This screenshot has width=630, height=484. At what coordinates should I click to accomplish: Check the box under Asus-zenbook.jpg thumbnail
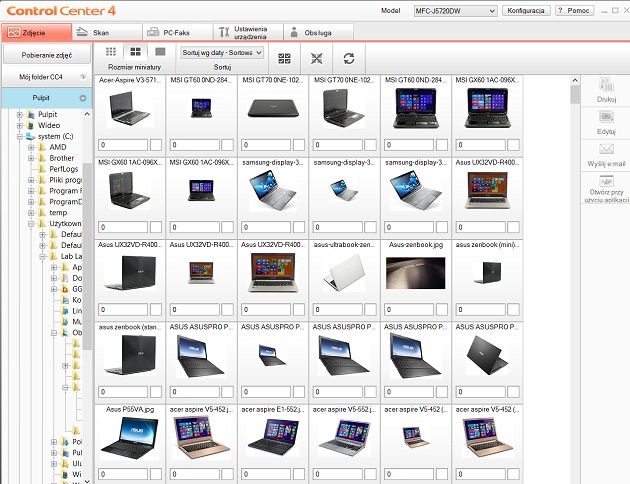click(442, 309)
